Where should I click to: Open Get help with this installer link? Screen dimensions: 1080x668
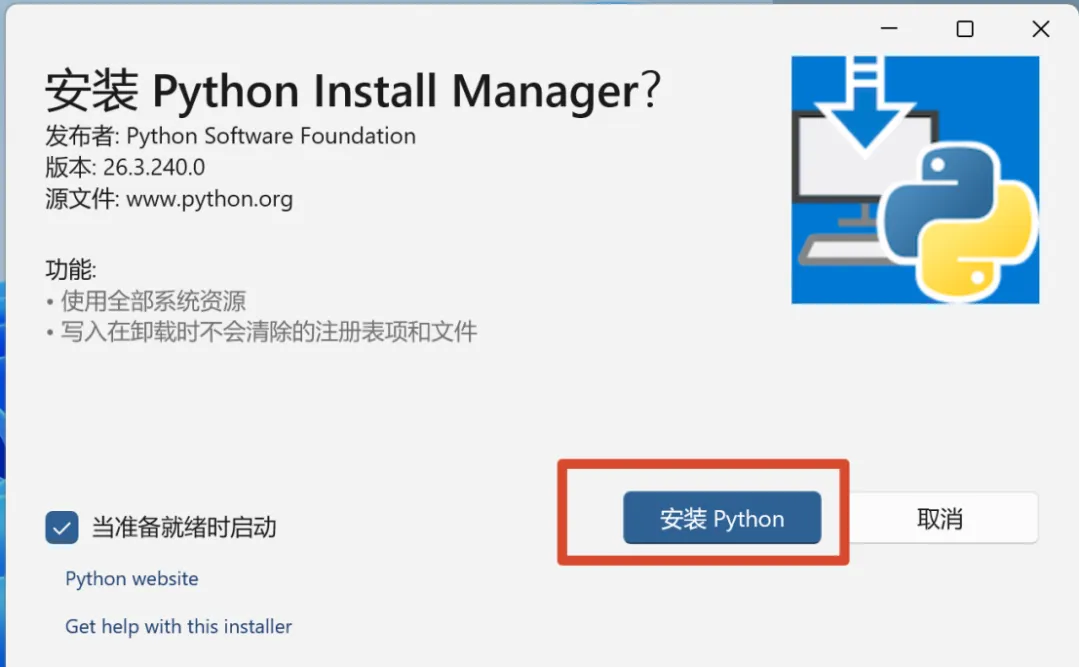(178, 627)
